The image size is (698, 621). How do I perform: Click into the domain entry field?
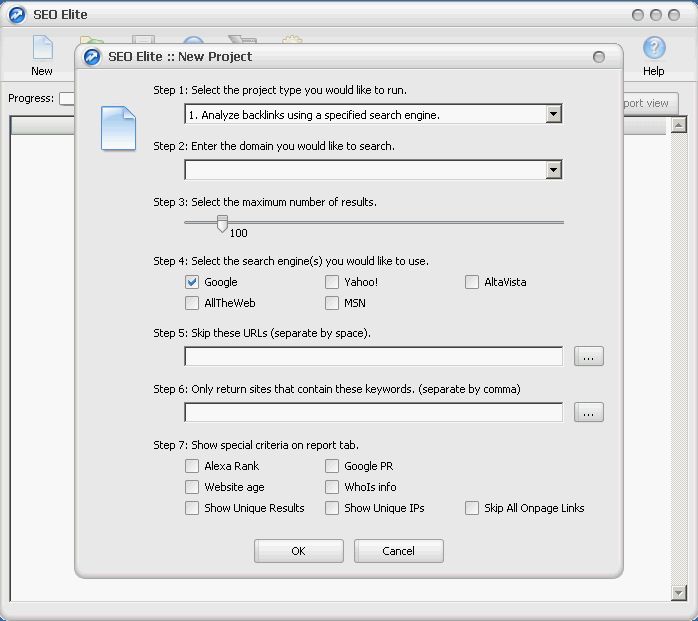coord(365,170)
